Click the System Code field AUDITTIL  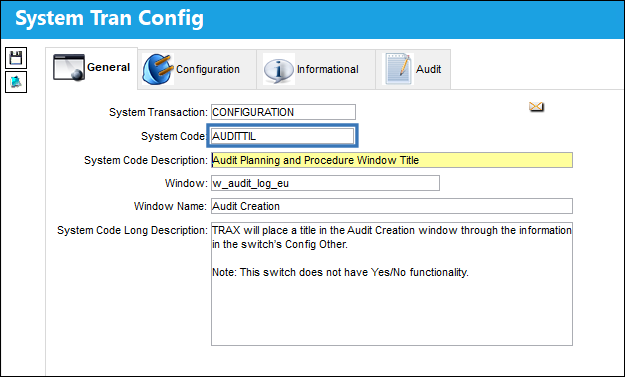tap(282, 136)
